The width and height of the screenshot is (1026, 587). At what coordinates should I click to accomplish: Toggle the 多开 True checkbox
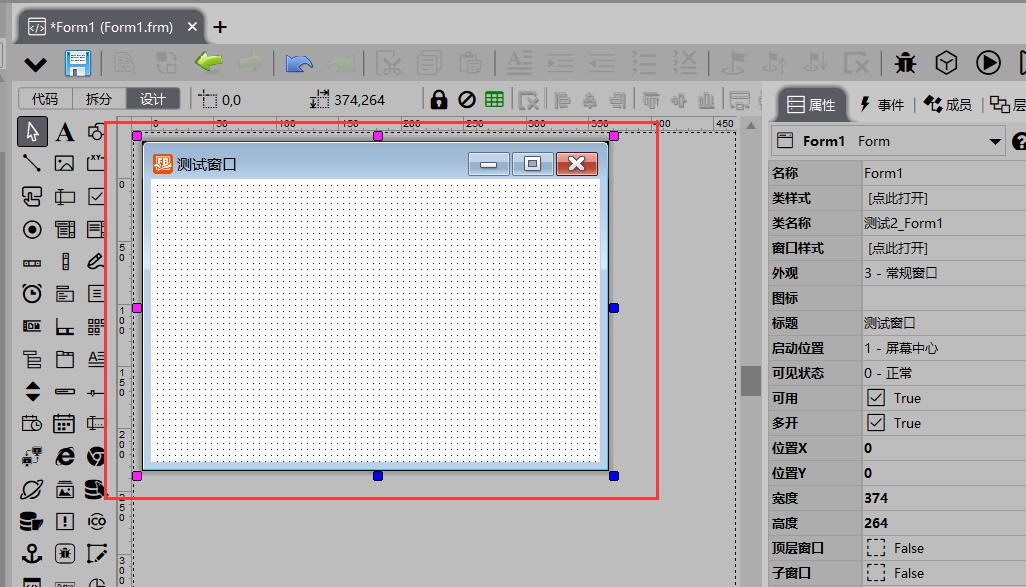(876, 423)
